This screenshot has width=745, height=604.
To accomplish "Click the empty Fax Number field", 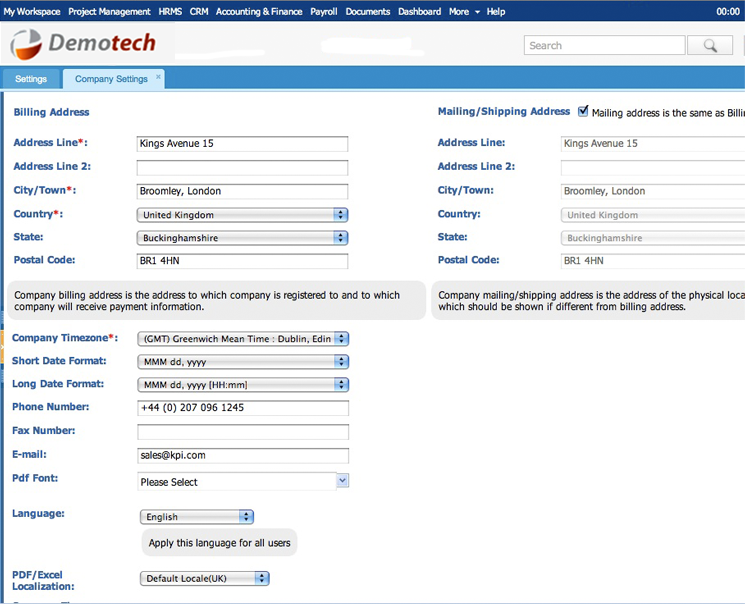I will pos(243,431).
